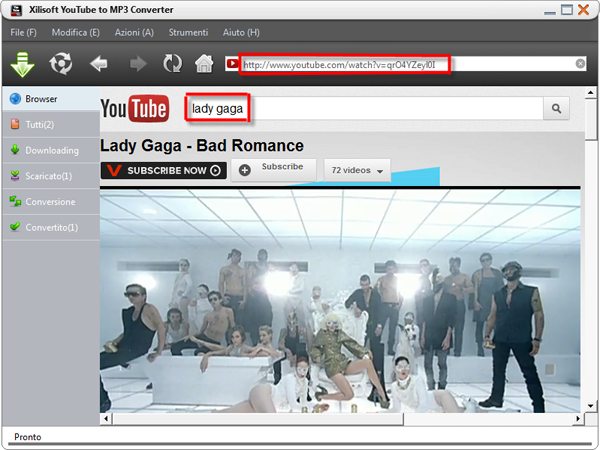Open the Modifica (E) menu
The height and width of the screenshot is (450, 600).
click(76, 33)
